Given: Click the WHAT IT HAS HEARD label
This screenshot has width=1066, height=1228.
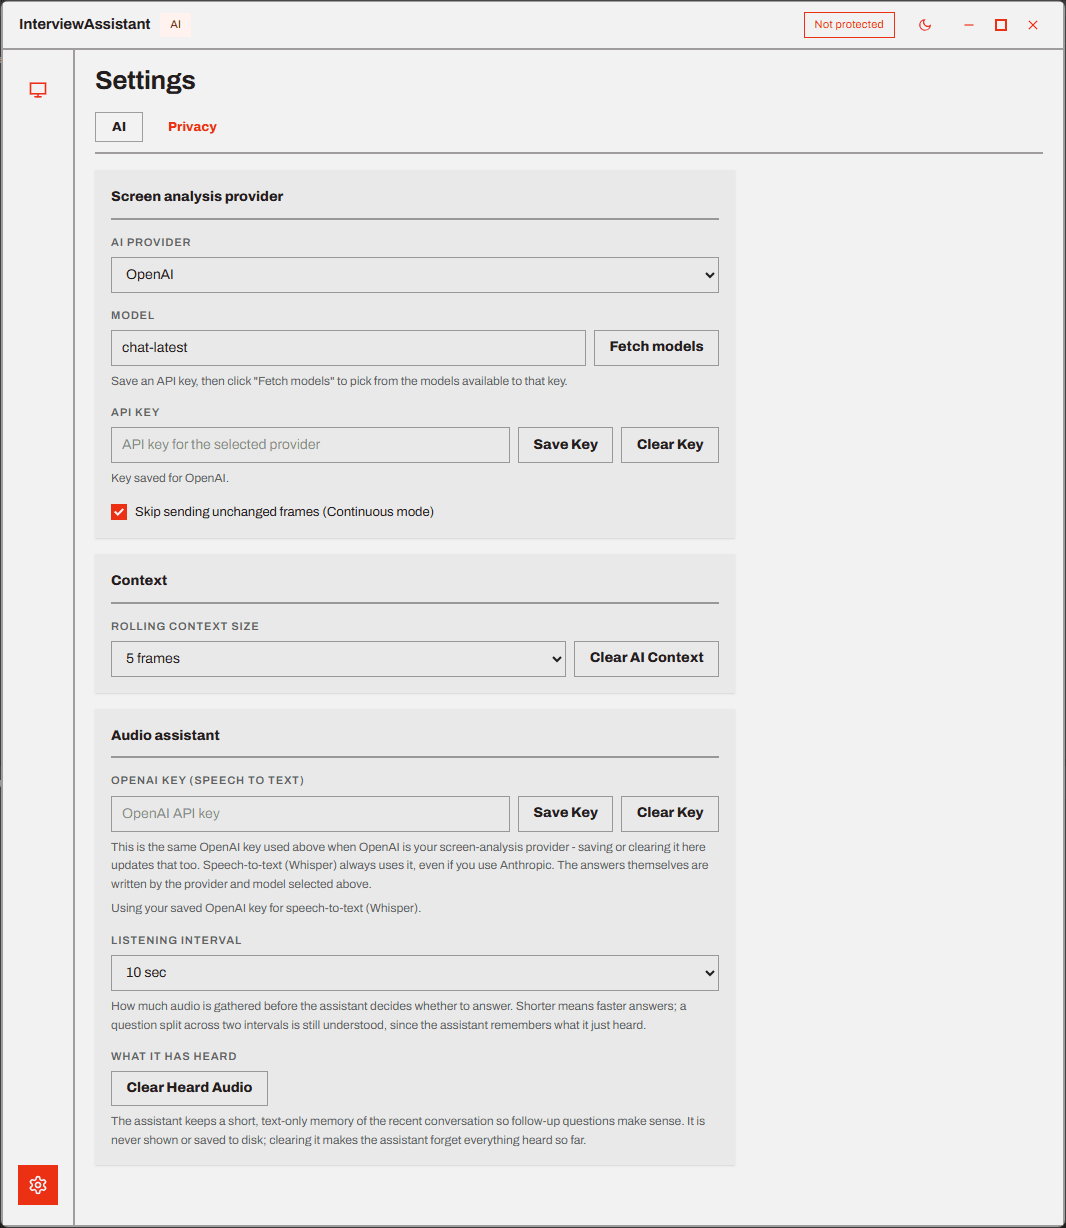Looking at the screenshot, I should tap(174, 1057).
